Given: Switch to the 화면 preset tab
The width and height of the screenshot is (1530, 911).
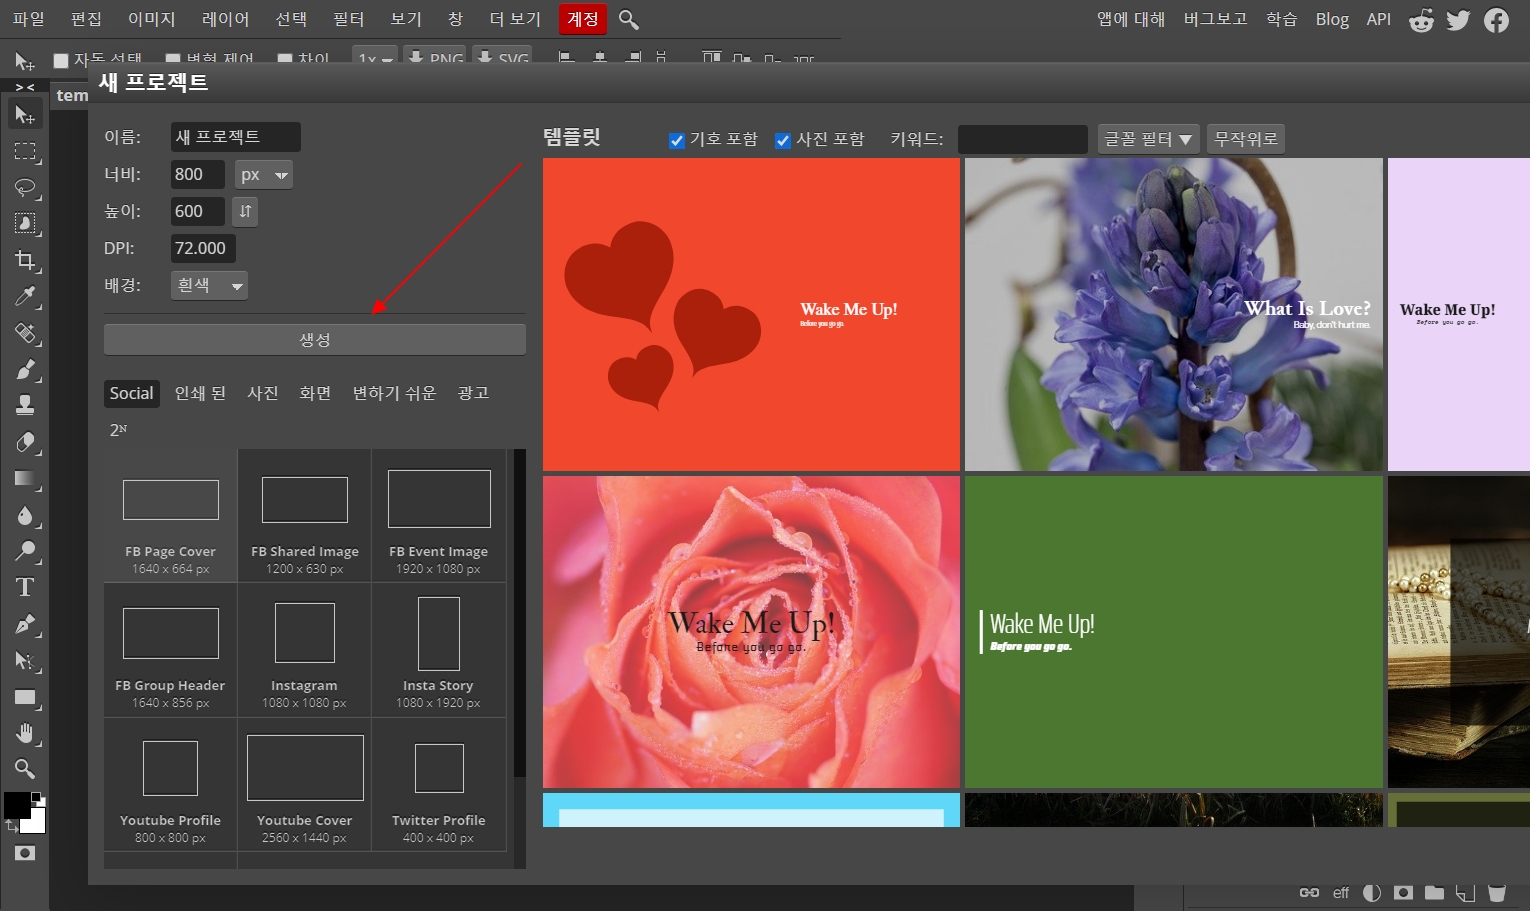Looking at the screenshot, I should (315, 393).
